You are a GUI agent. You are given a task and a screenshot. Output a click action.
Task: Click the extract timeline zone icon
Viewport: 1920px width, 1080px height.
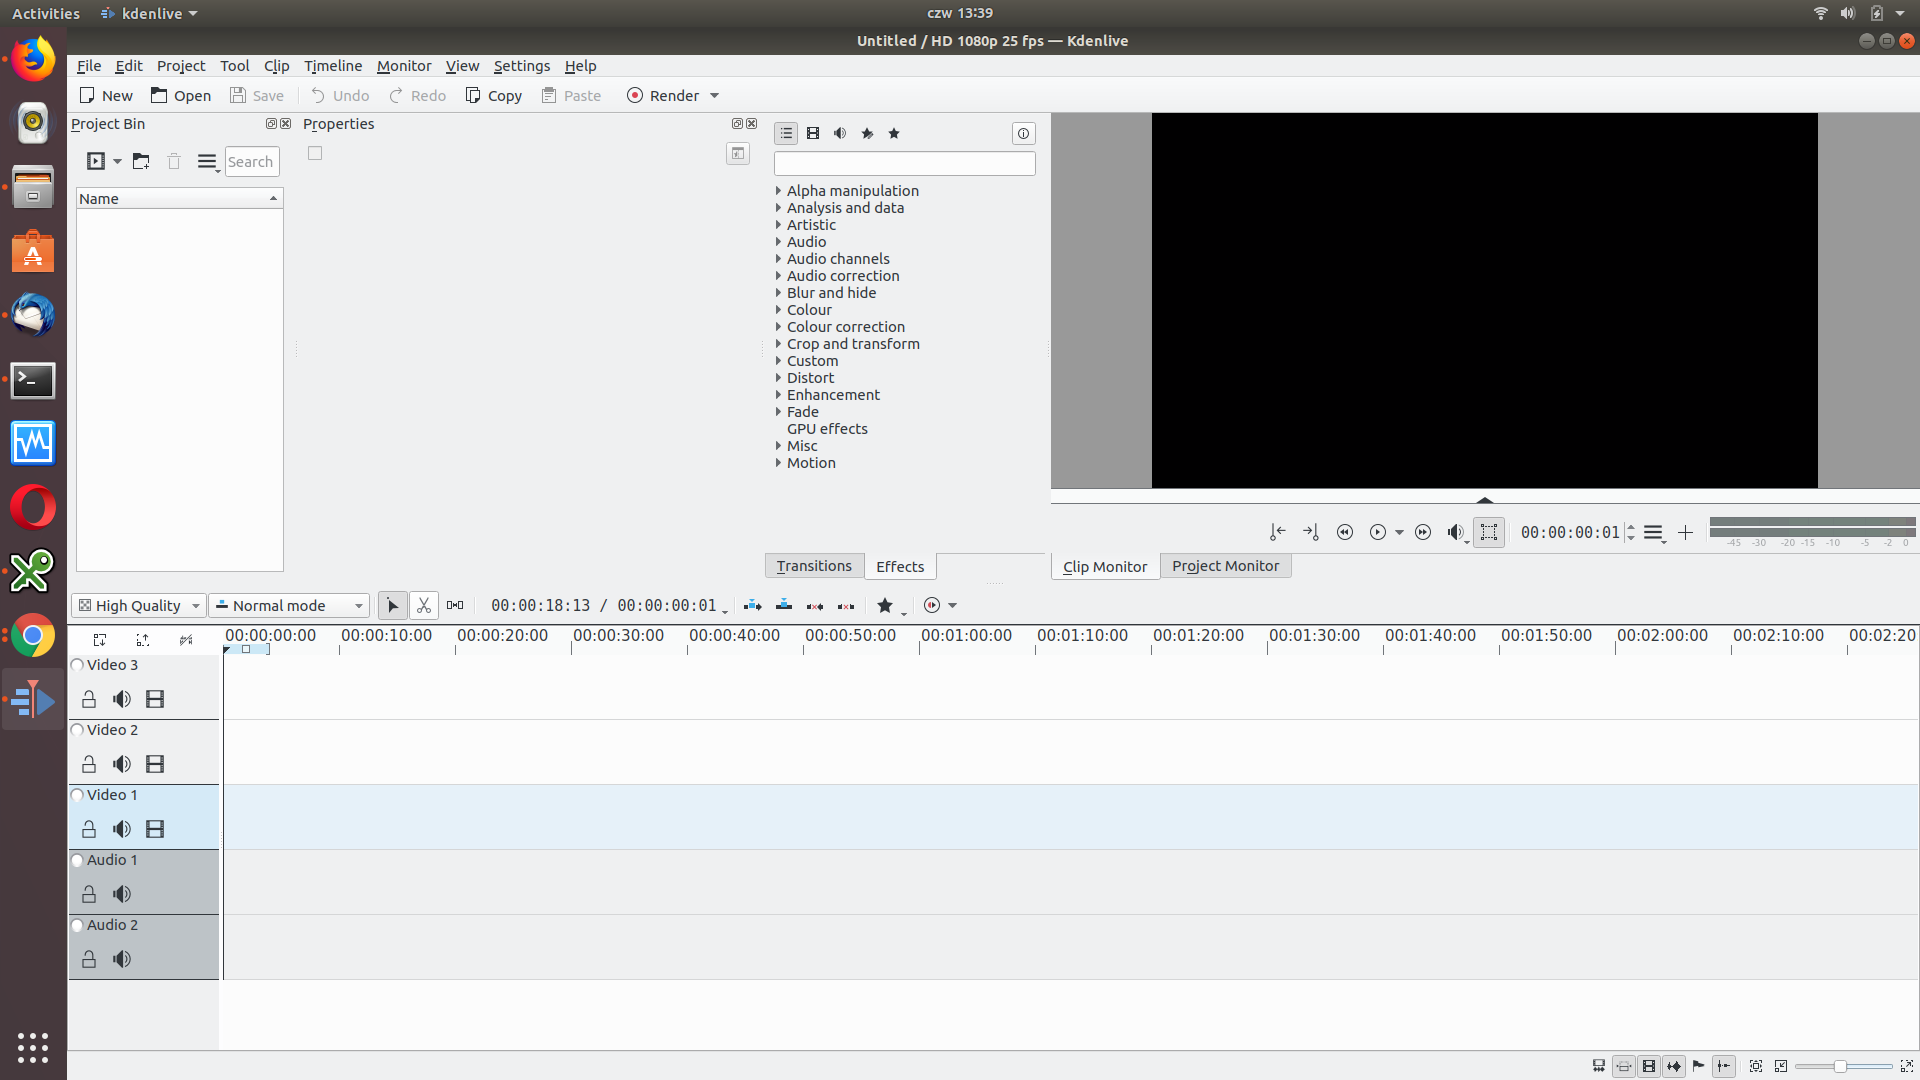click(x=815, y=605)
